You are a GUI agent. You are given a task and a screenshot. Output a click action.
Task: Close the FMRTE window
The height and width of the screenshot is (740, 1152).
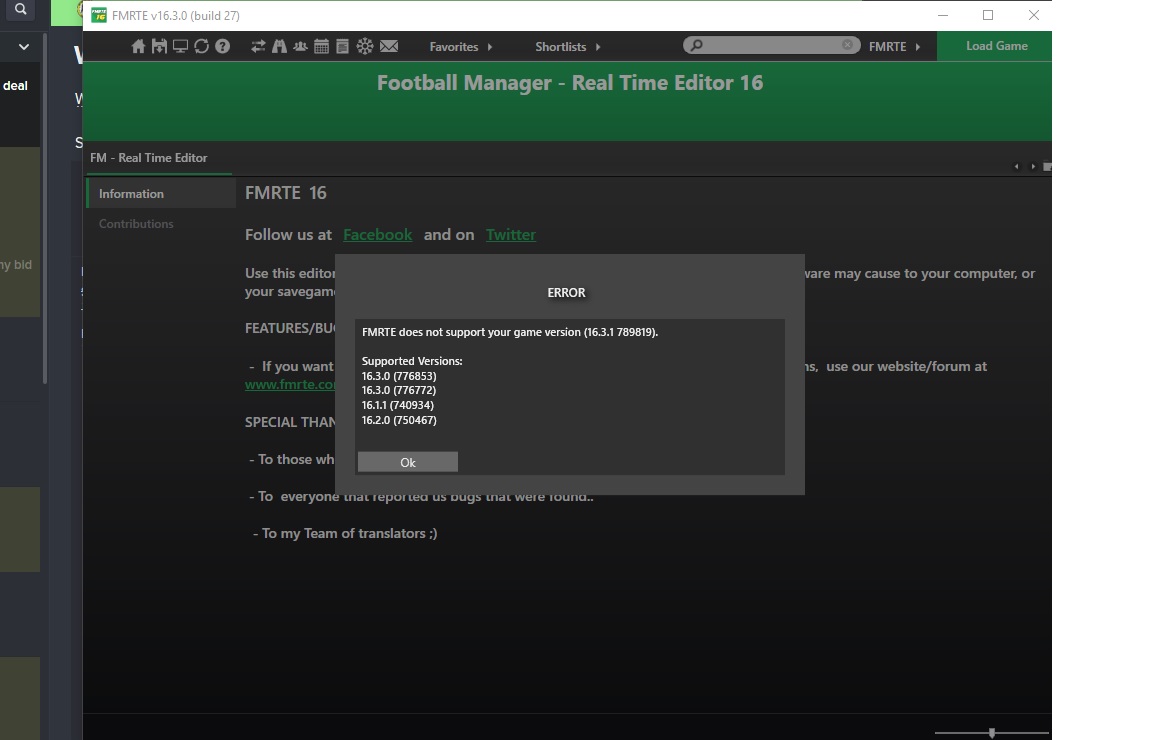click(x=1033, y=15)
